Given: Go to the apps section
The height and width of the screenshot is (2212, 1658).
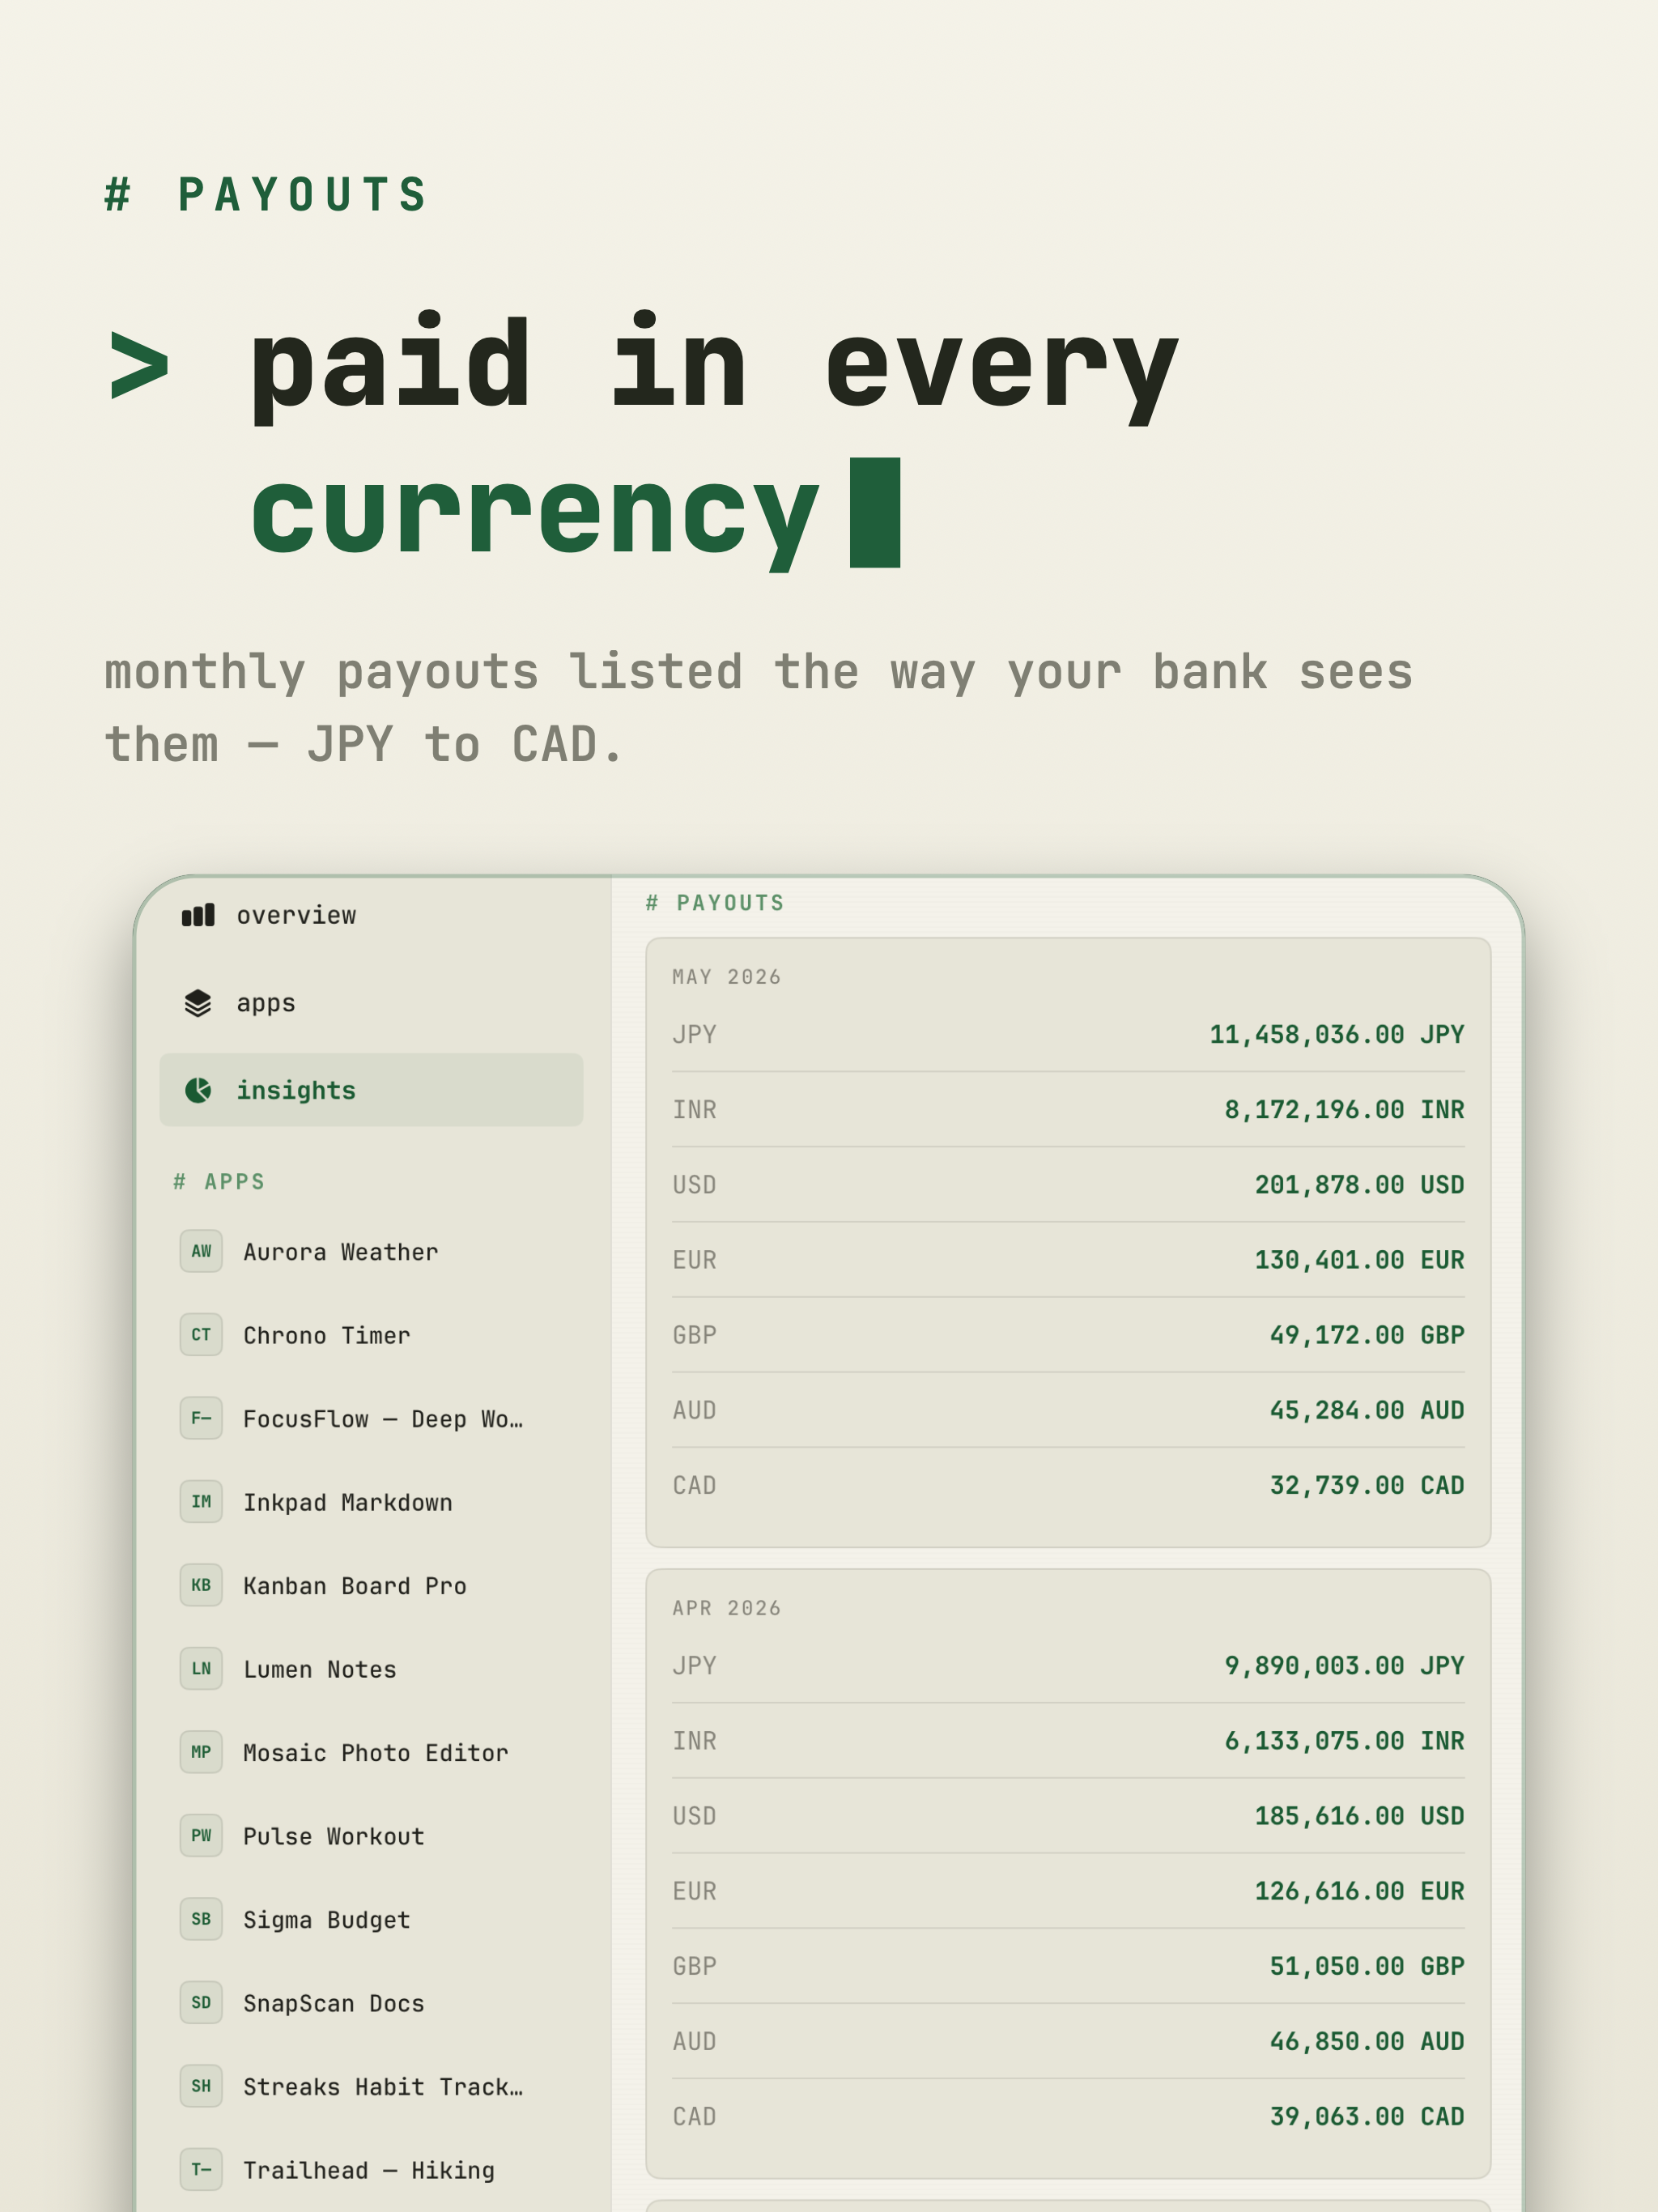Looking at the screenshot, I should pyautogui.click(x=371, y=1003).
